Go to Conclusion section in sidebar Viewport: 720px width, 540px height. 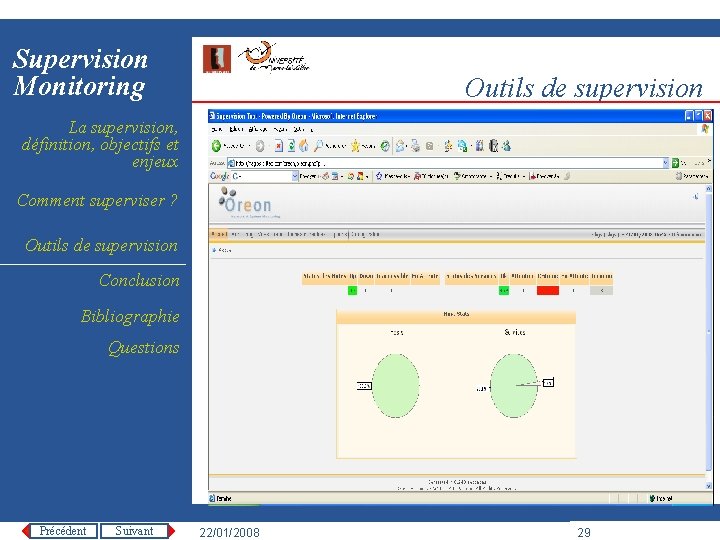click(x=139, y=280)
